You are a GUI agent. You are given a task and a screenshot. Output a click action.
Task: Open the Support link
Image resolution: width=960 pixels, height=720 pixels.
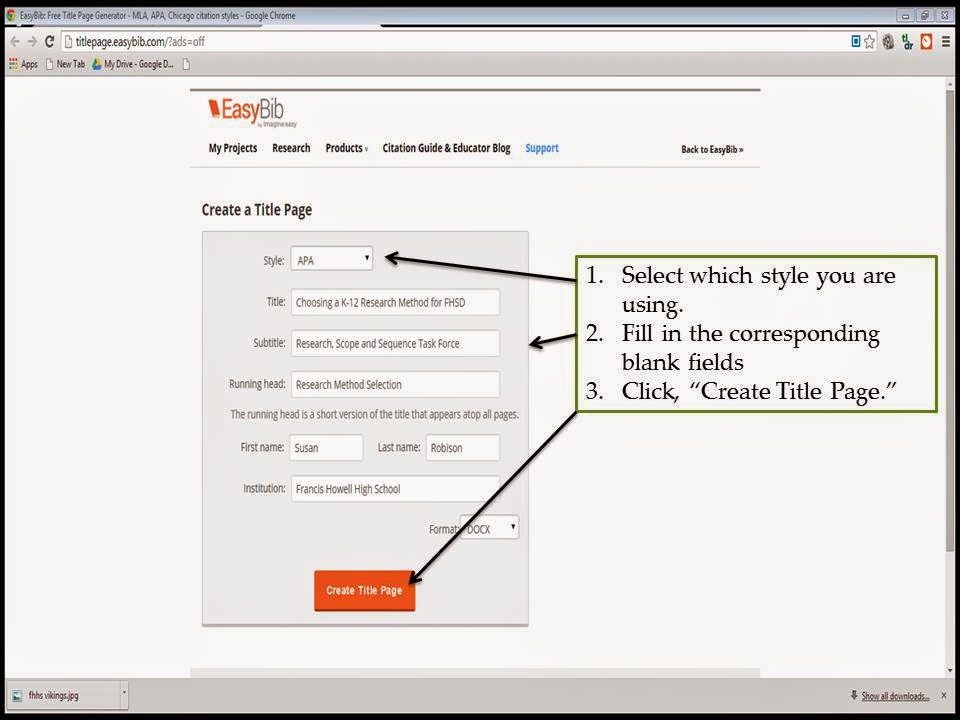coord(542,148)
